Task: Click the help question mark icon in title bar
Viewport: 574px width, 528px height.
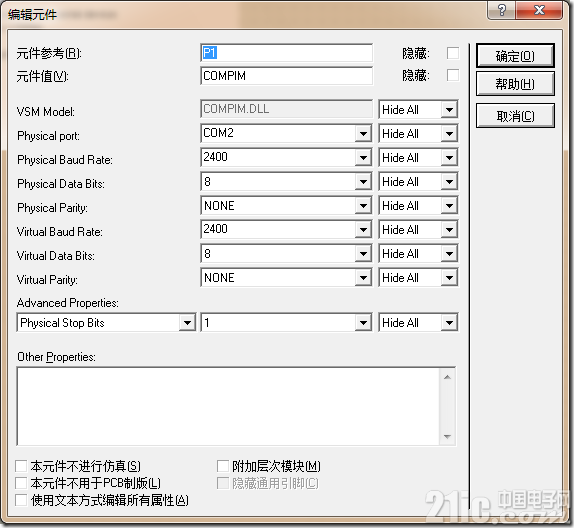Action: pyautogui.click(x=502, y=10)
